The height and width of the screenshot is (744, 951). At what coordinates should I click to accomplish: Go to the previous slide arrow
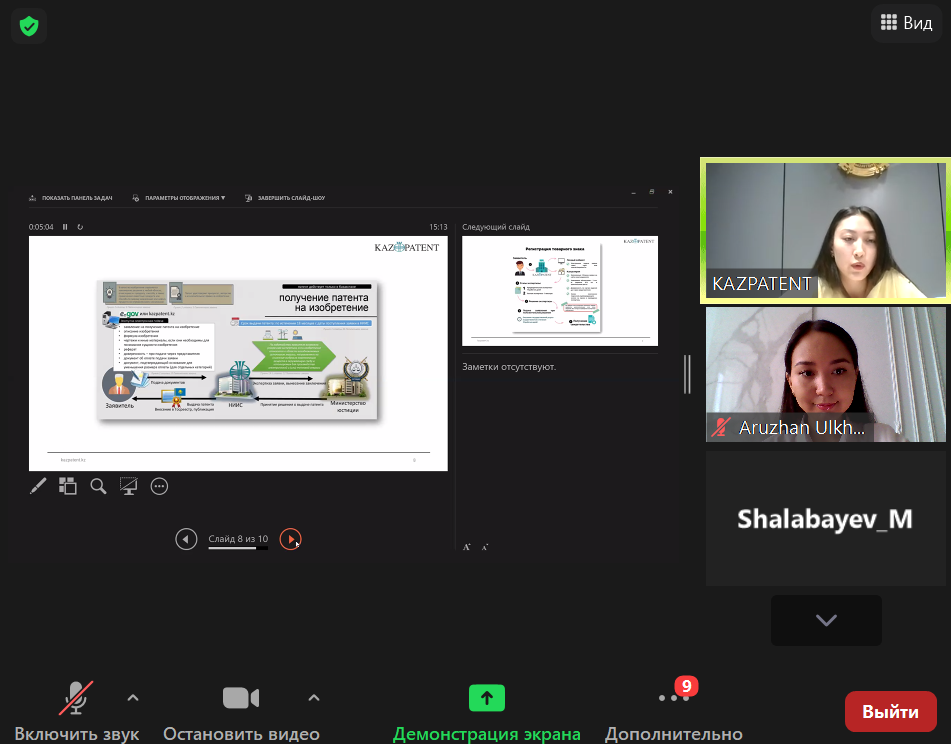point(186,539)
